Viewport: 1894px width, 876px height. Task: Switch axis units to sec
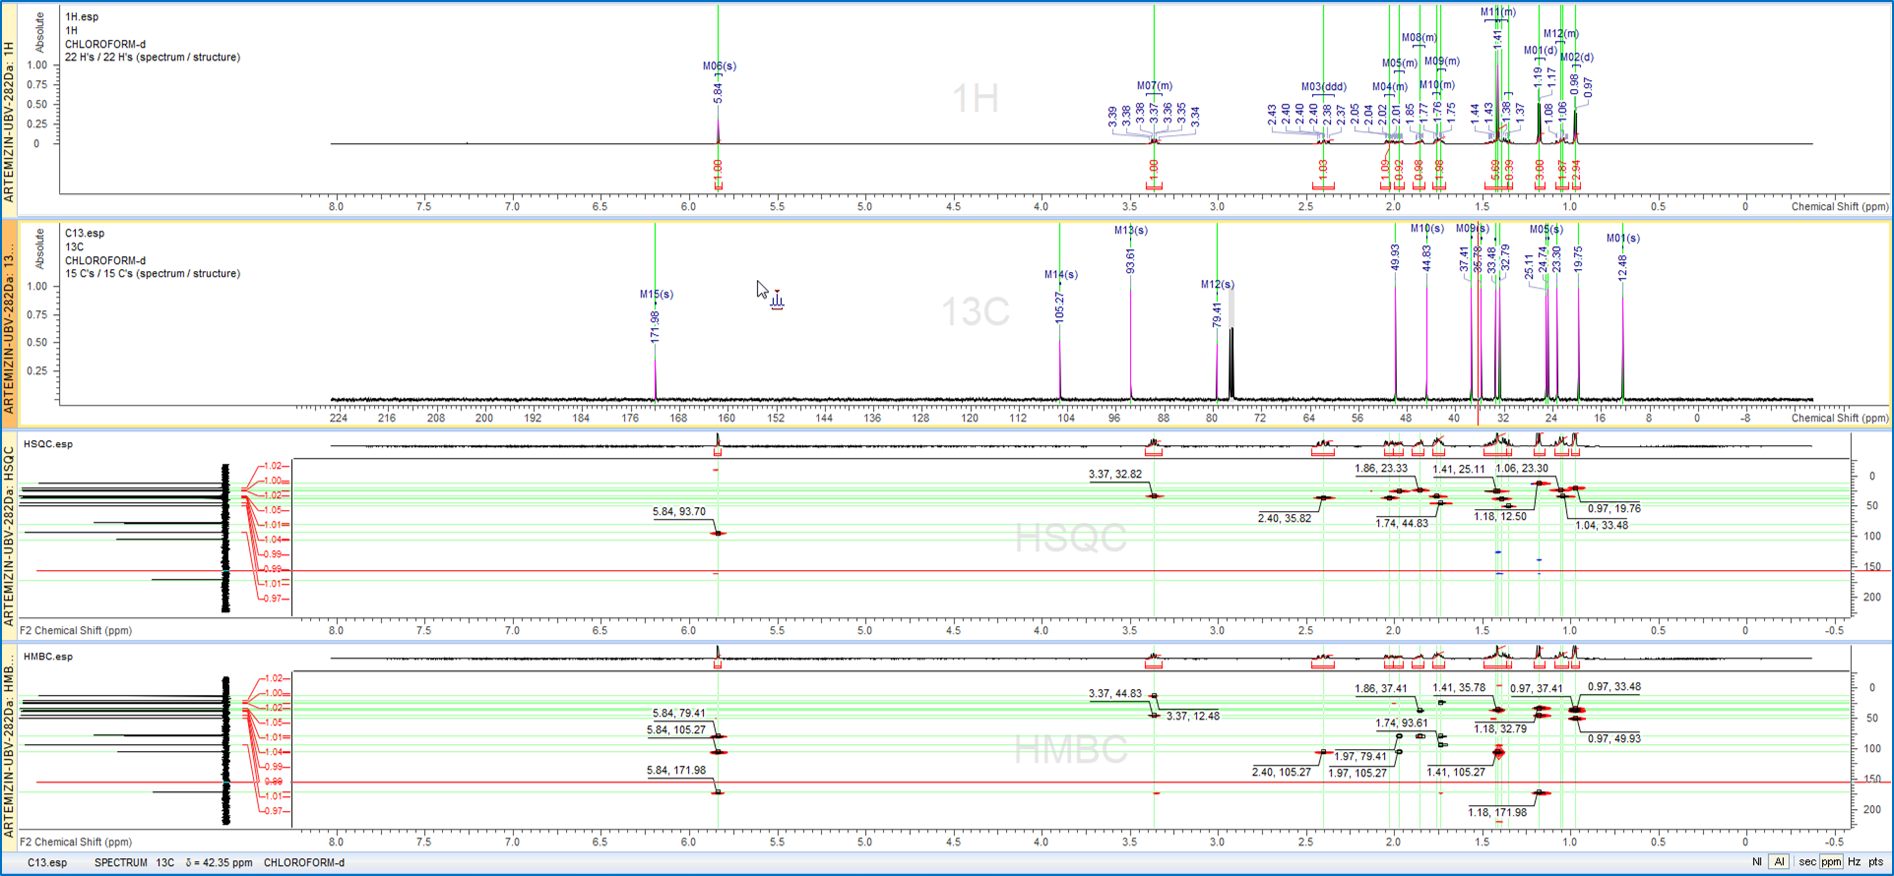pos(1807,862)
